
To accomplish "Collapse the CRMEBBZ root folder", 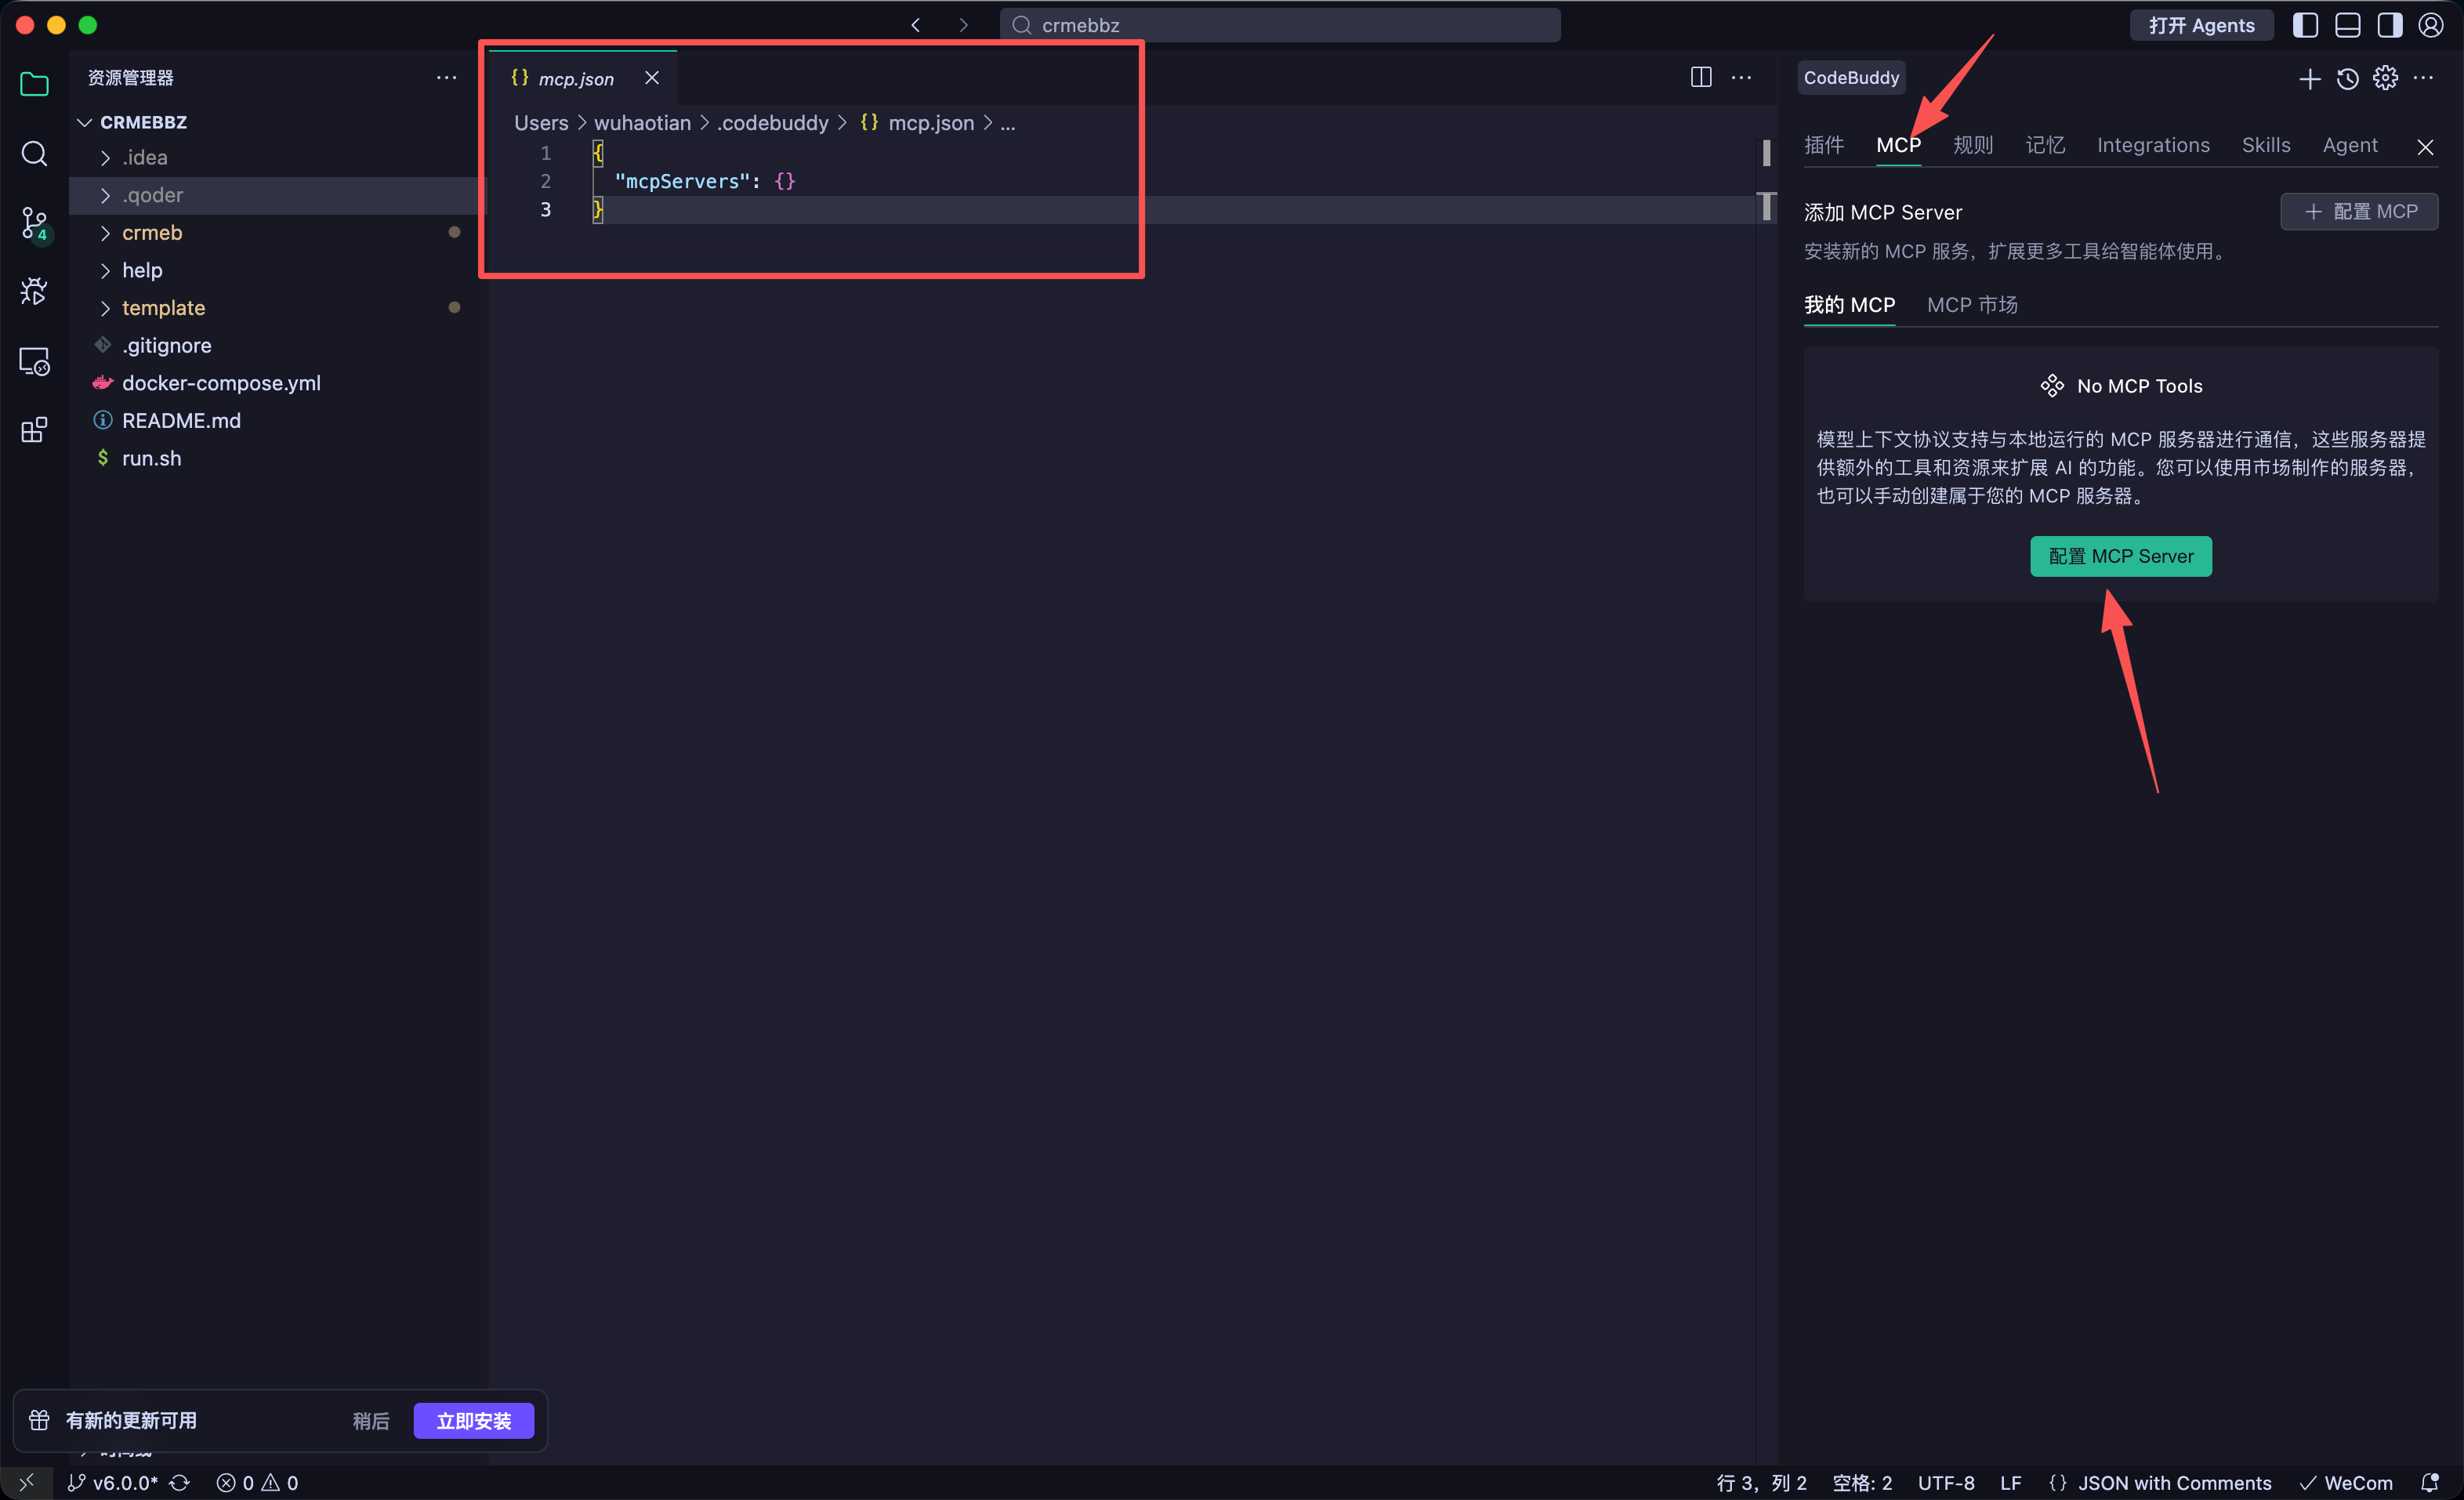I will click(x=143, y=122).
